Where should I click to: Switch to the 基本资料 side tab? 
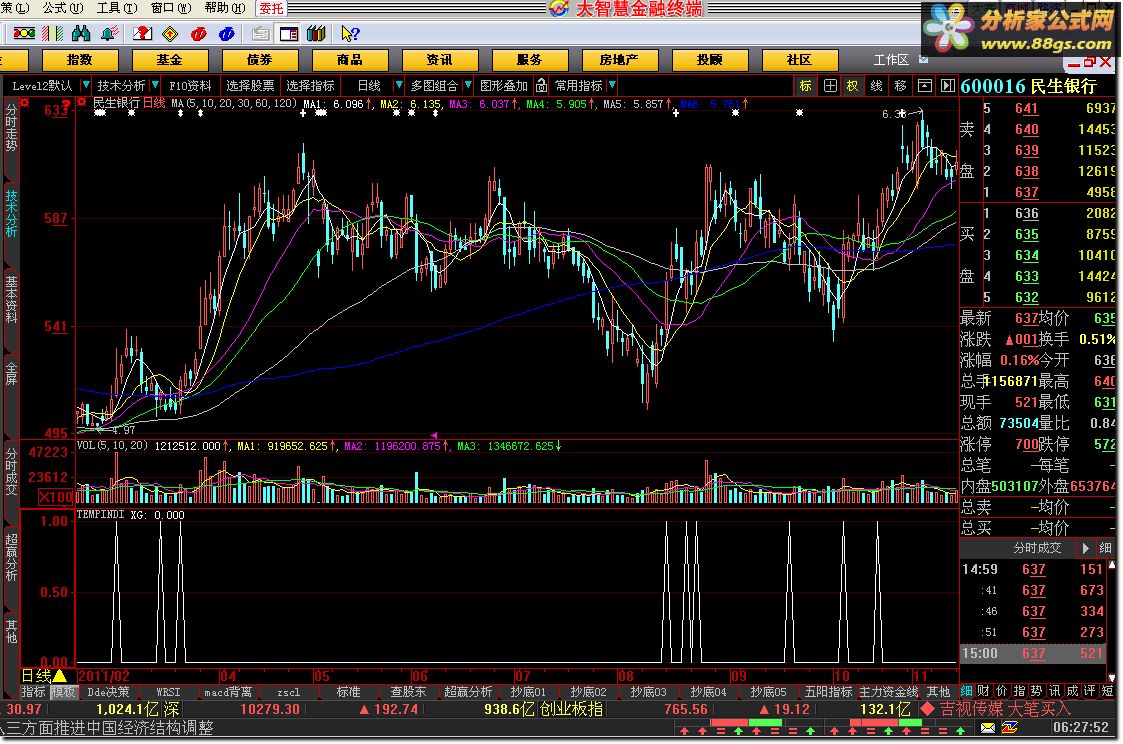coord(11,298)
